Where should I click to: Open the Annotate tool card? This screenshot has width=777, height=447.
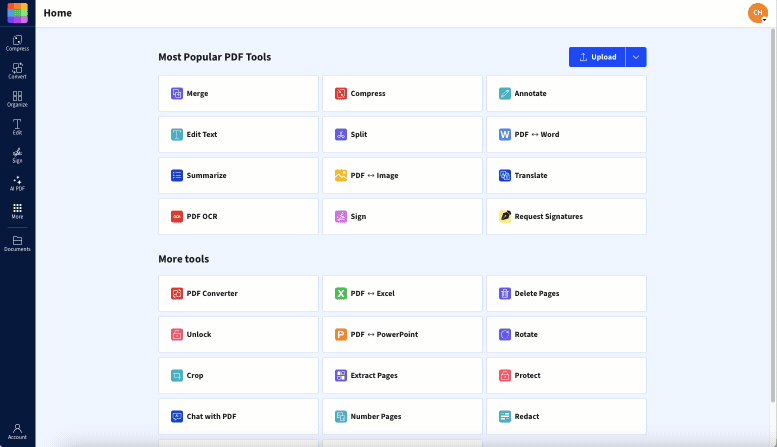566,94
